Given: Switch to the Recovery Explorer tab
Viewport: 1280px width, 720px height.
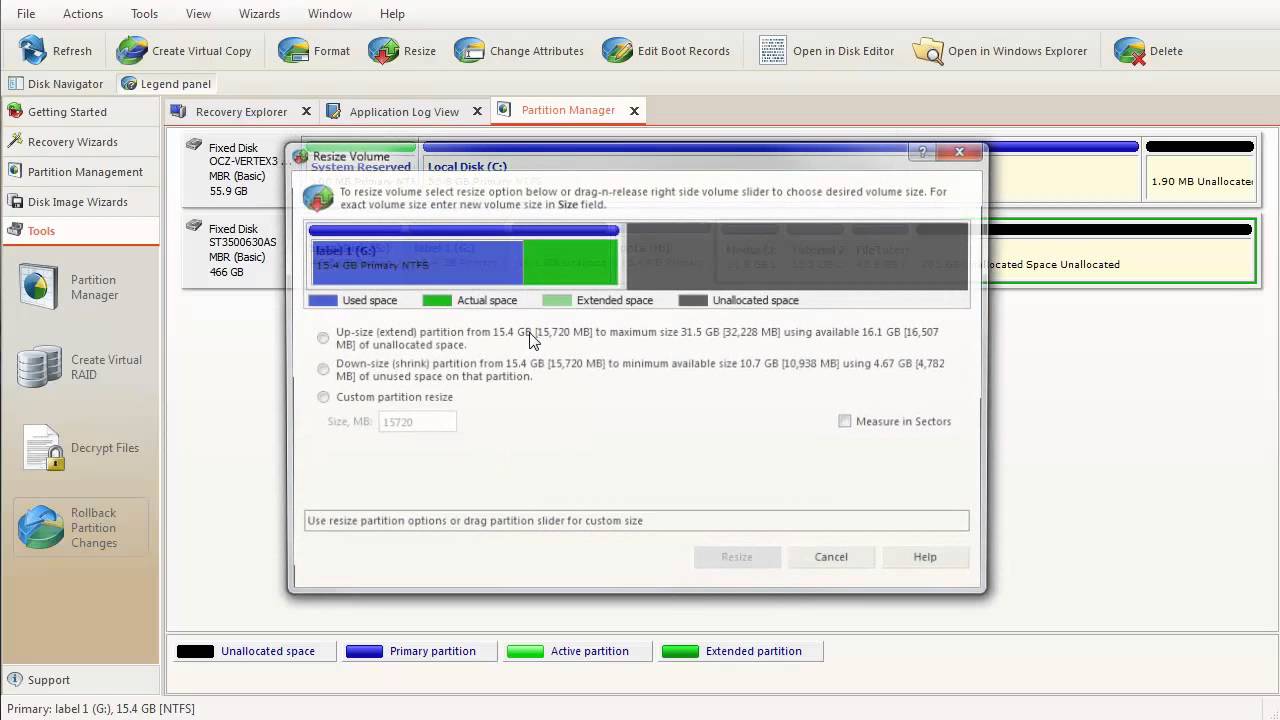Looking at the screenshot, I should click(x=241, y=111).
